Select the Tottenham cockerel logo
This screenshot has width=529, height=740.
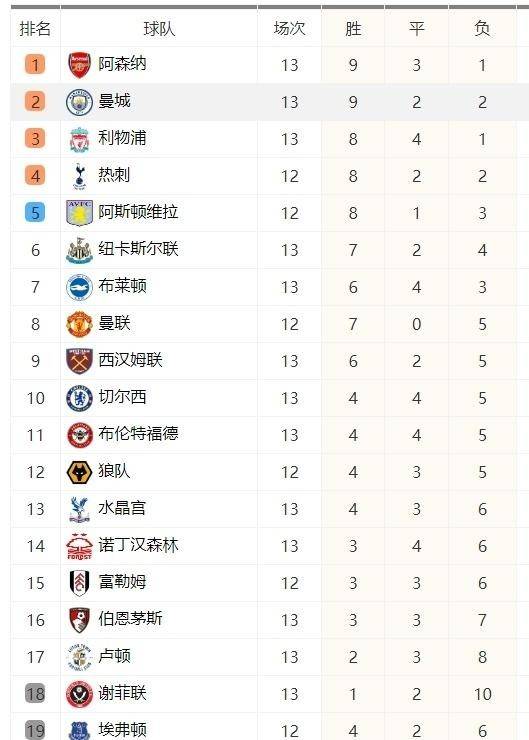pos(79,176)
